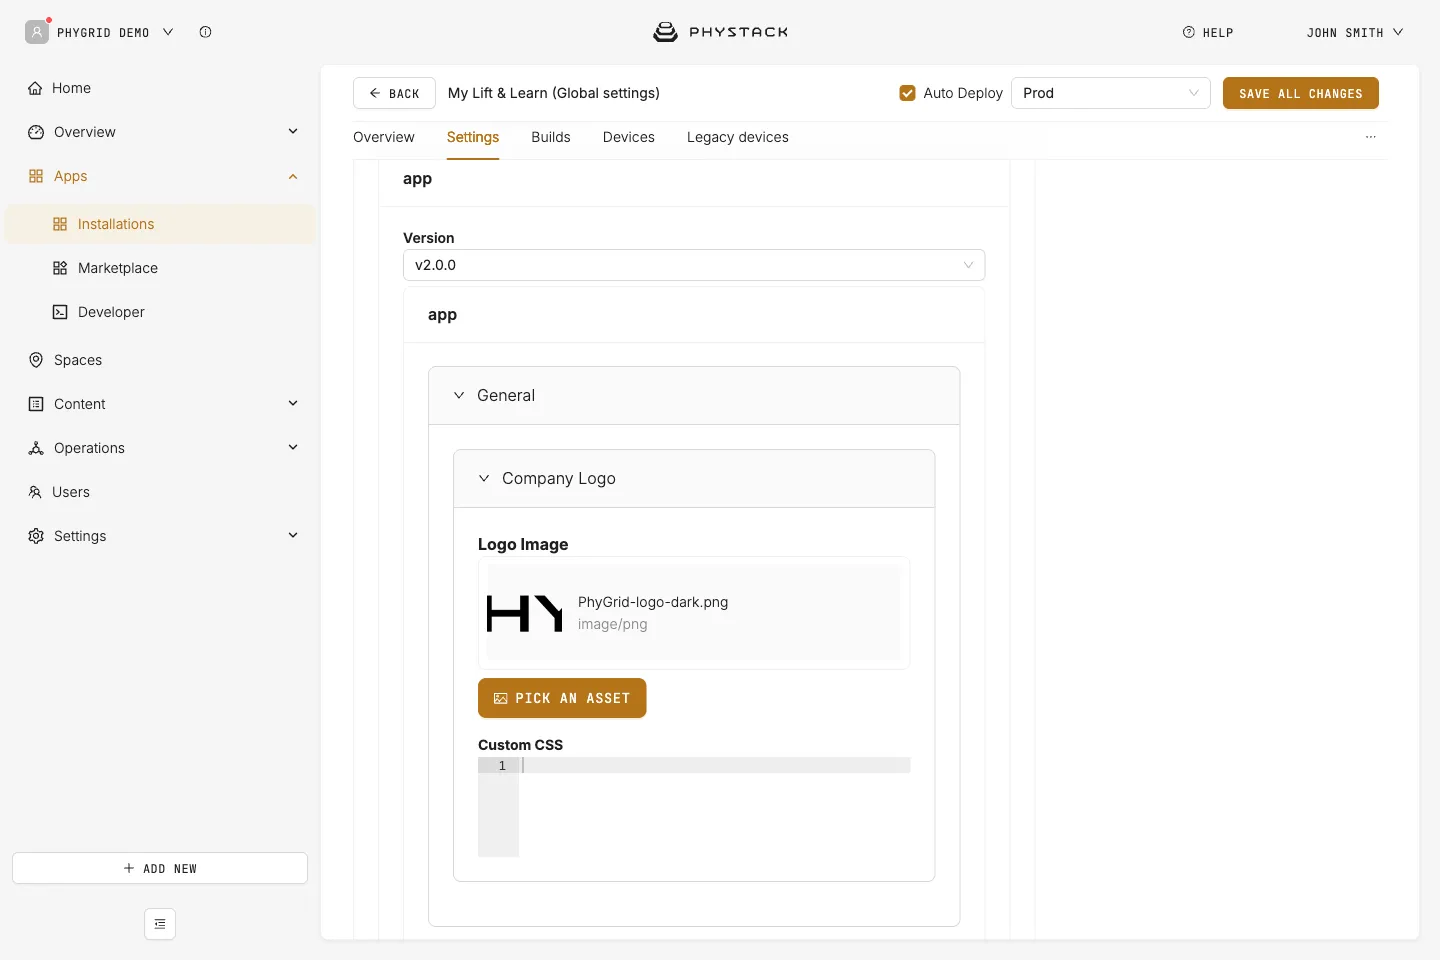
Task: Toggle the Auto Deploy checkbox
Action: (x=908, y=93)
